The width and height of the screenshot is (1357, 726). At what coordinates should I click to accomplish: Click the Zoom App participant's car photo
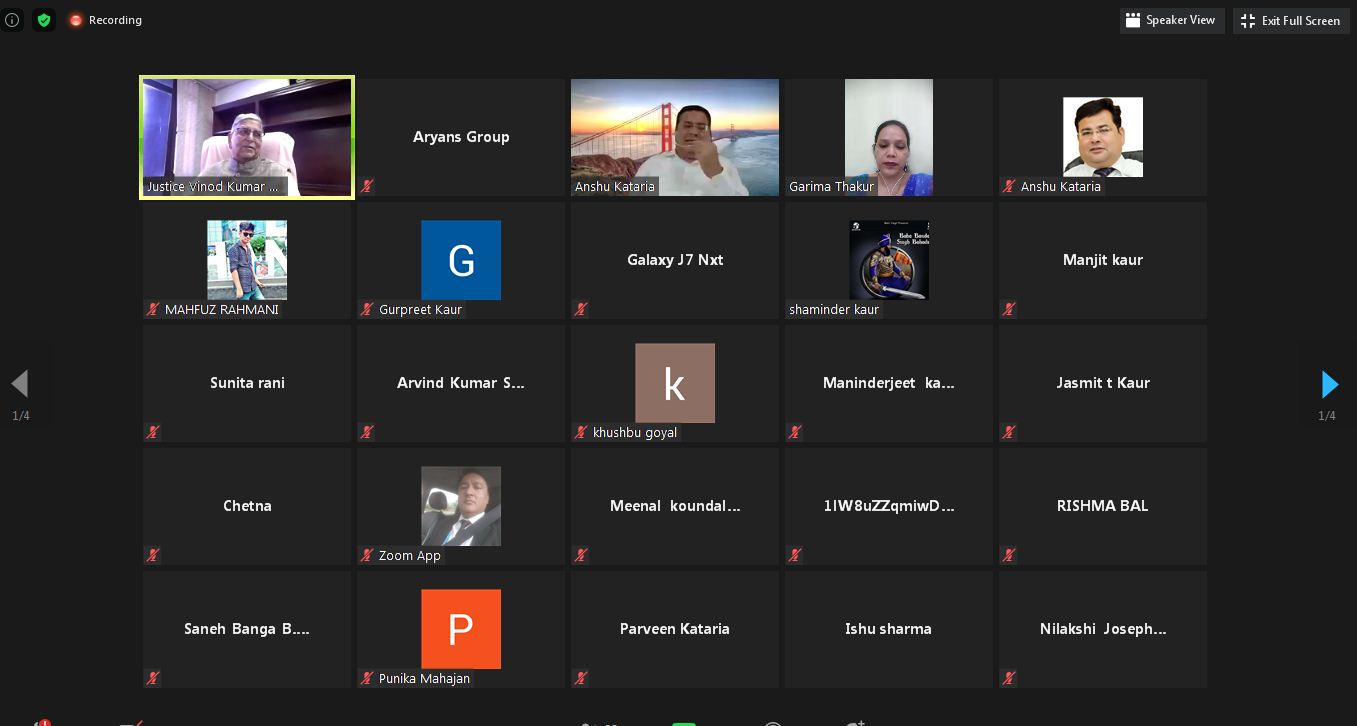click(x=460, y=505)
